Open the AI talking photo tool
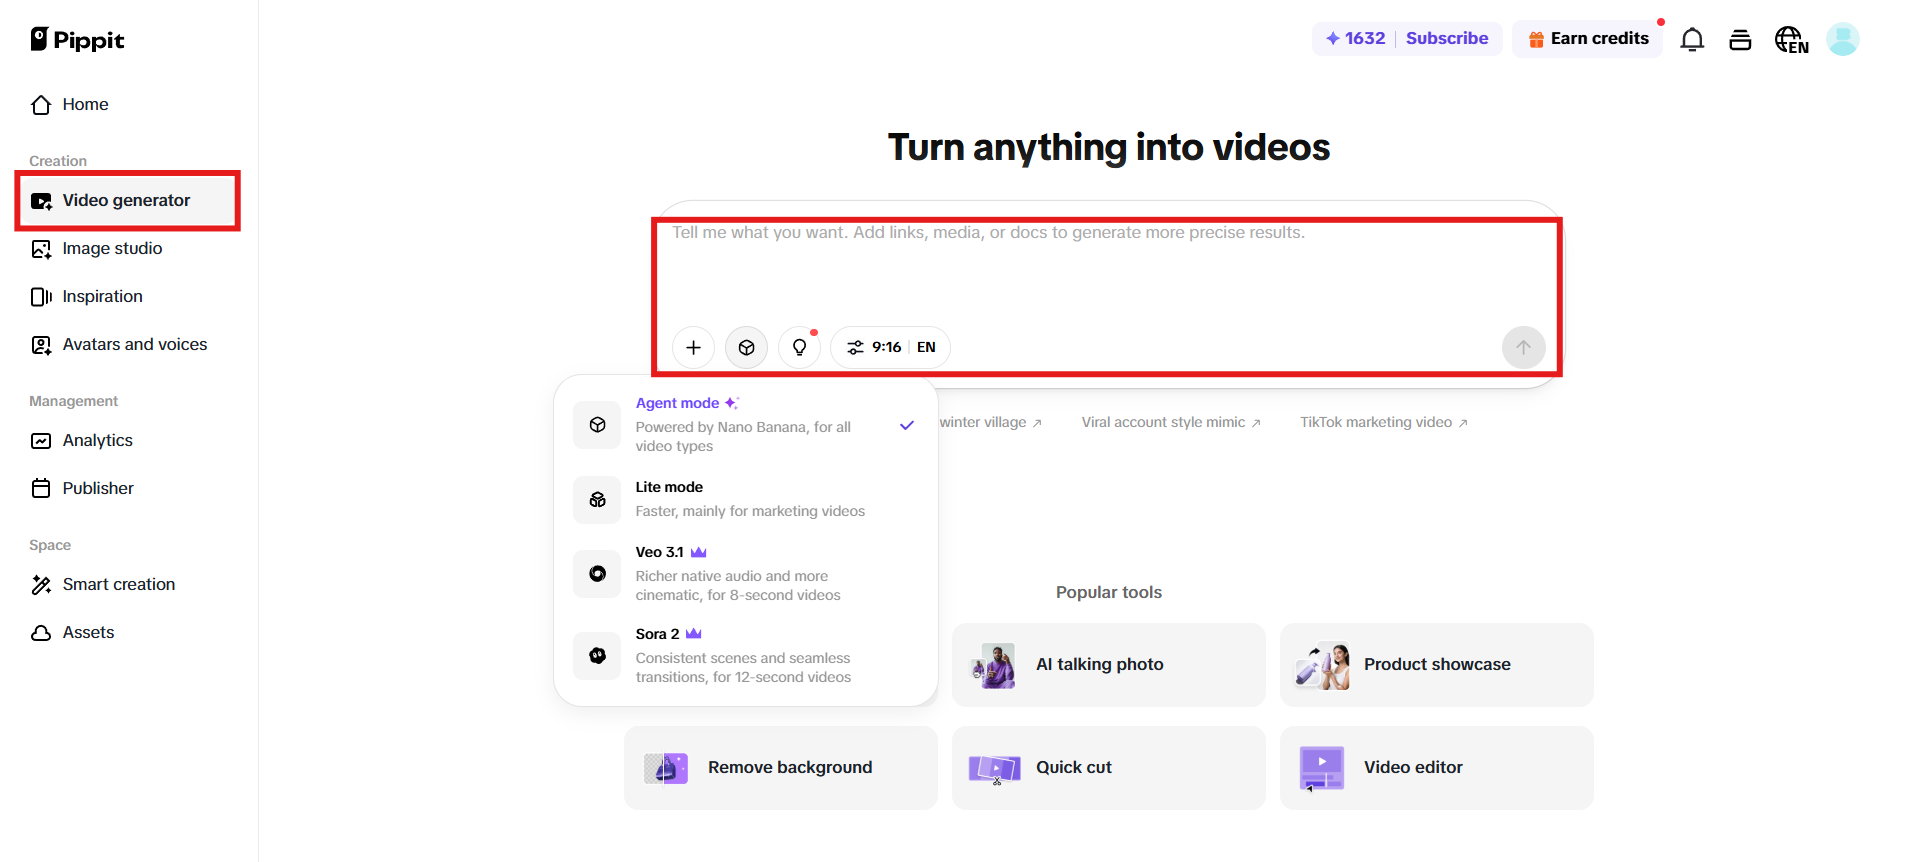This screenshot has width=1918, height=862. (1109, 665)
